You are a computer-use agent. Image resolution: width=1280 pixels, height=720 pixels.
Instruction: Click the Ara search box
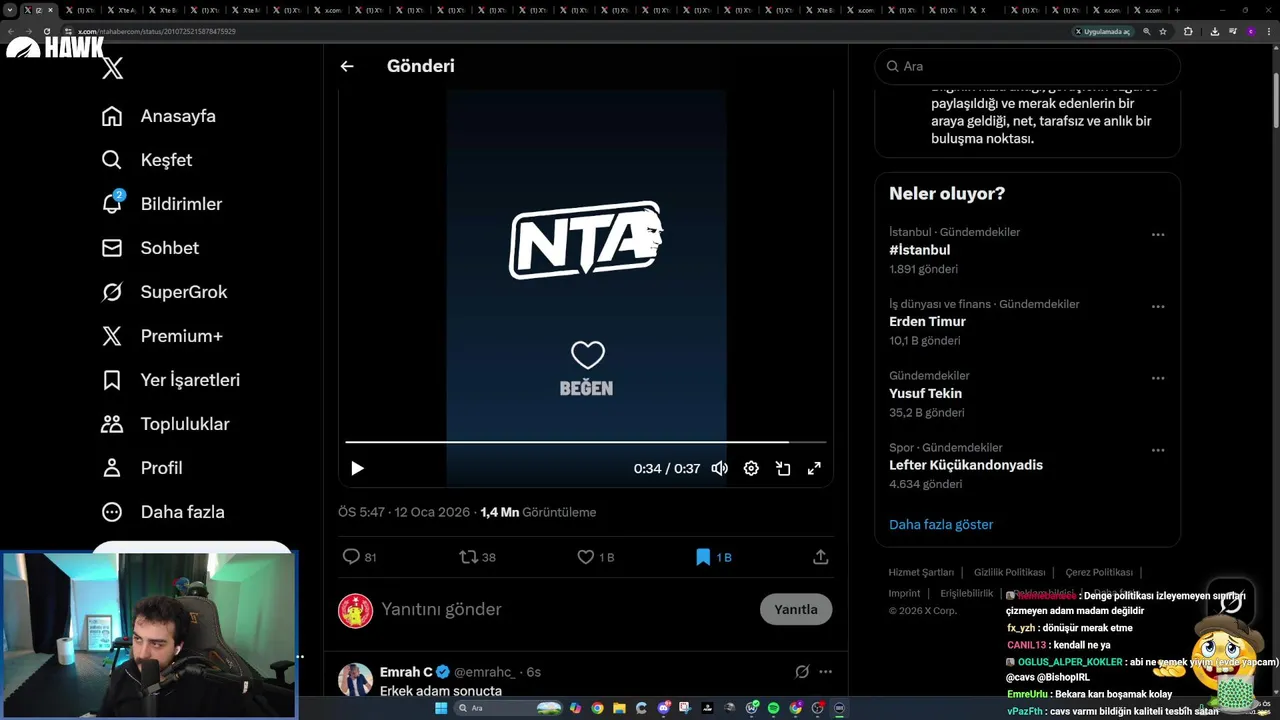point(1028,66)
